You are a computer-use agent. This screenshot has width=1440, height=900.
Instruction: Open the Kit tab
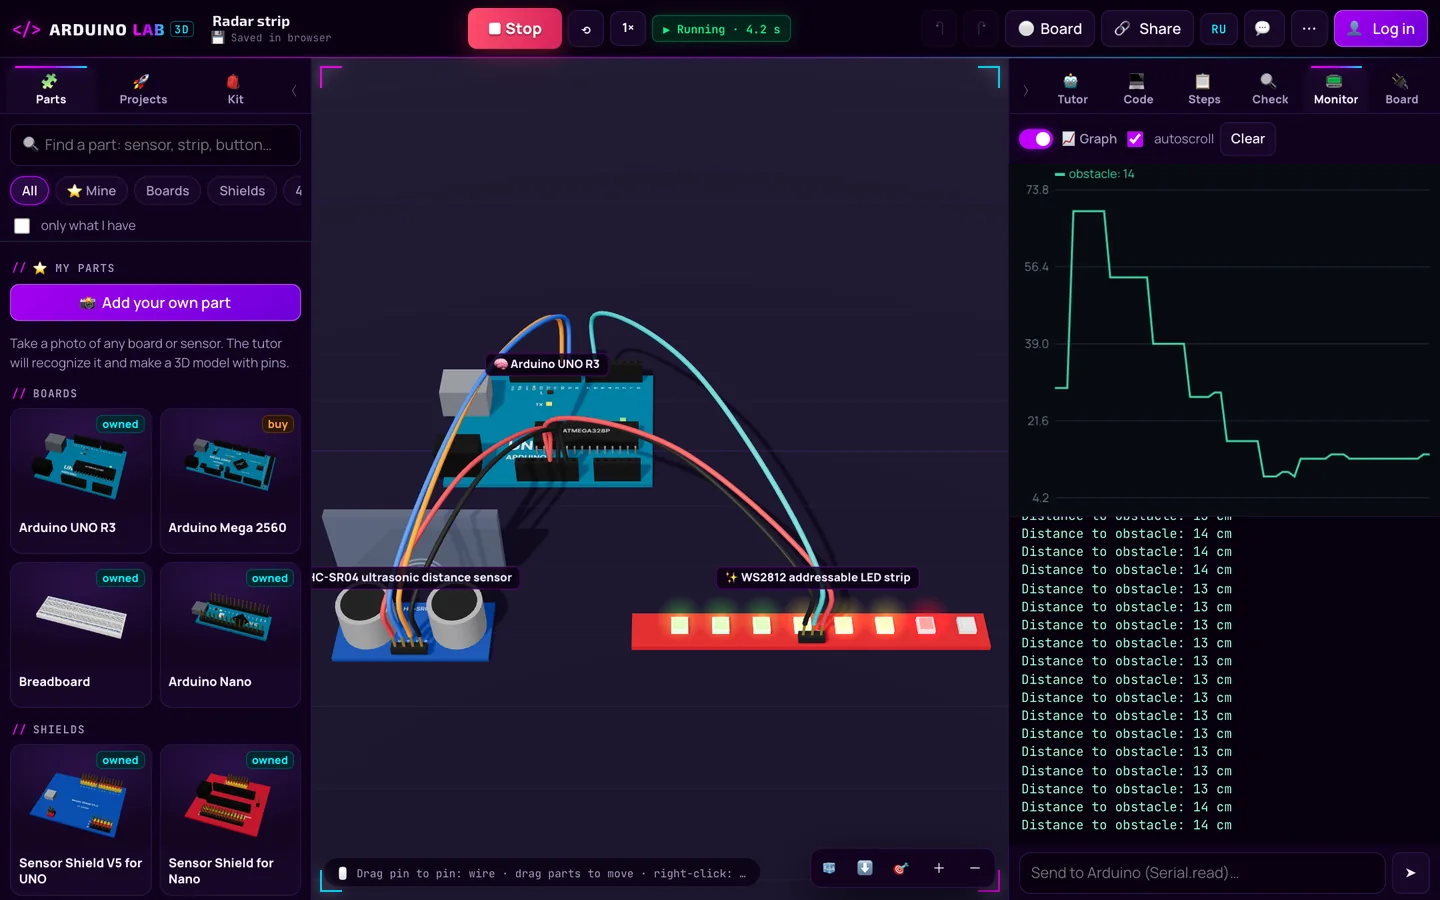[235, 89]
